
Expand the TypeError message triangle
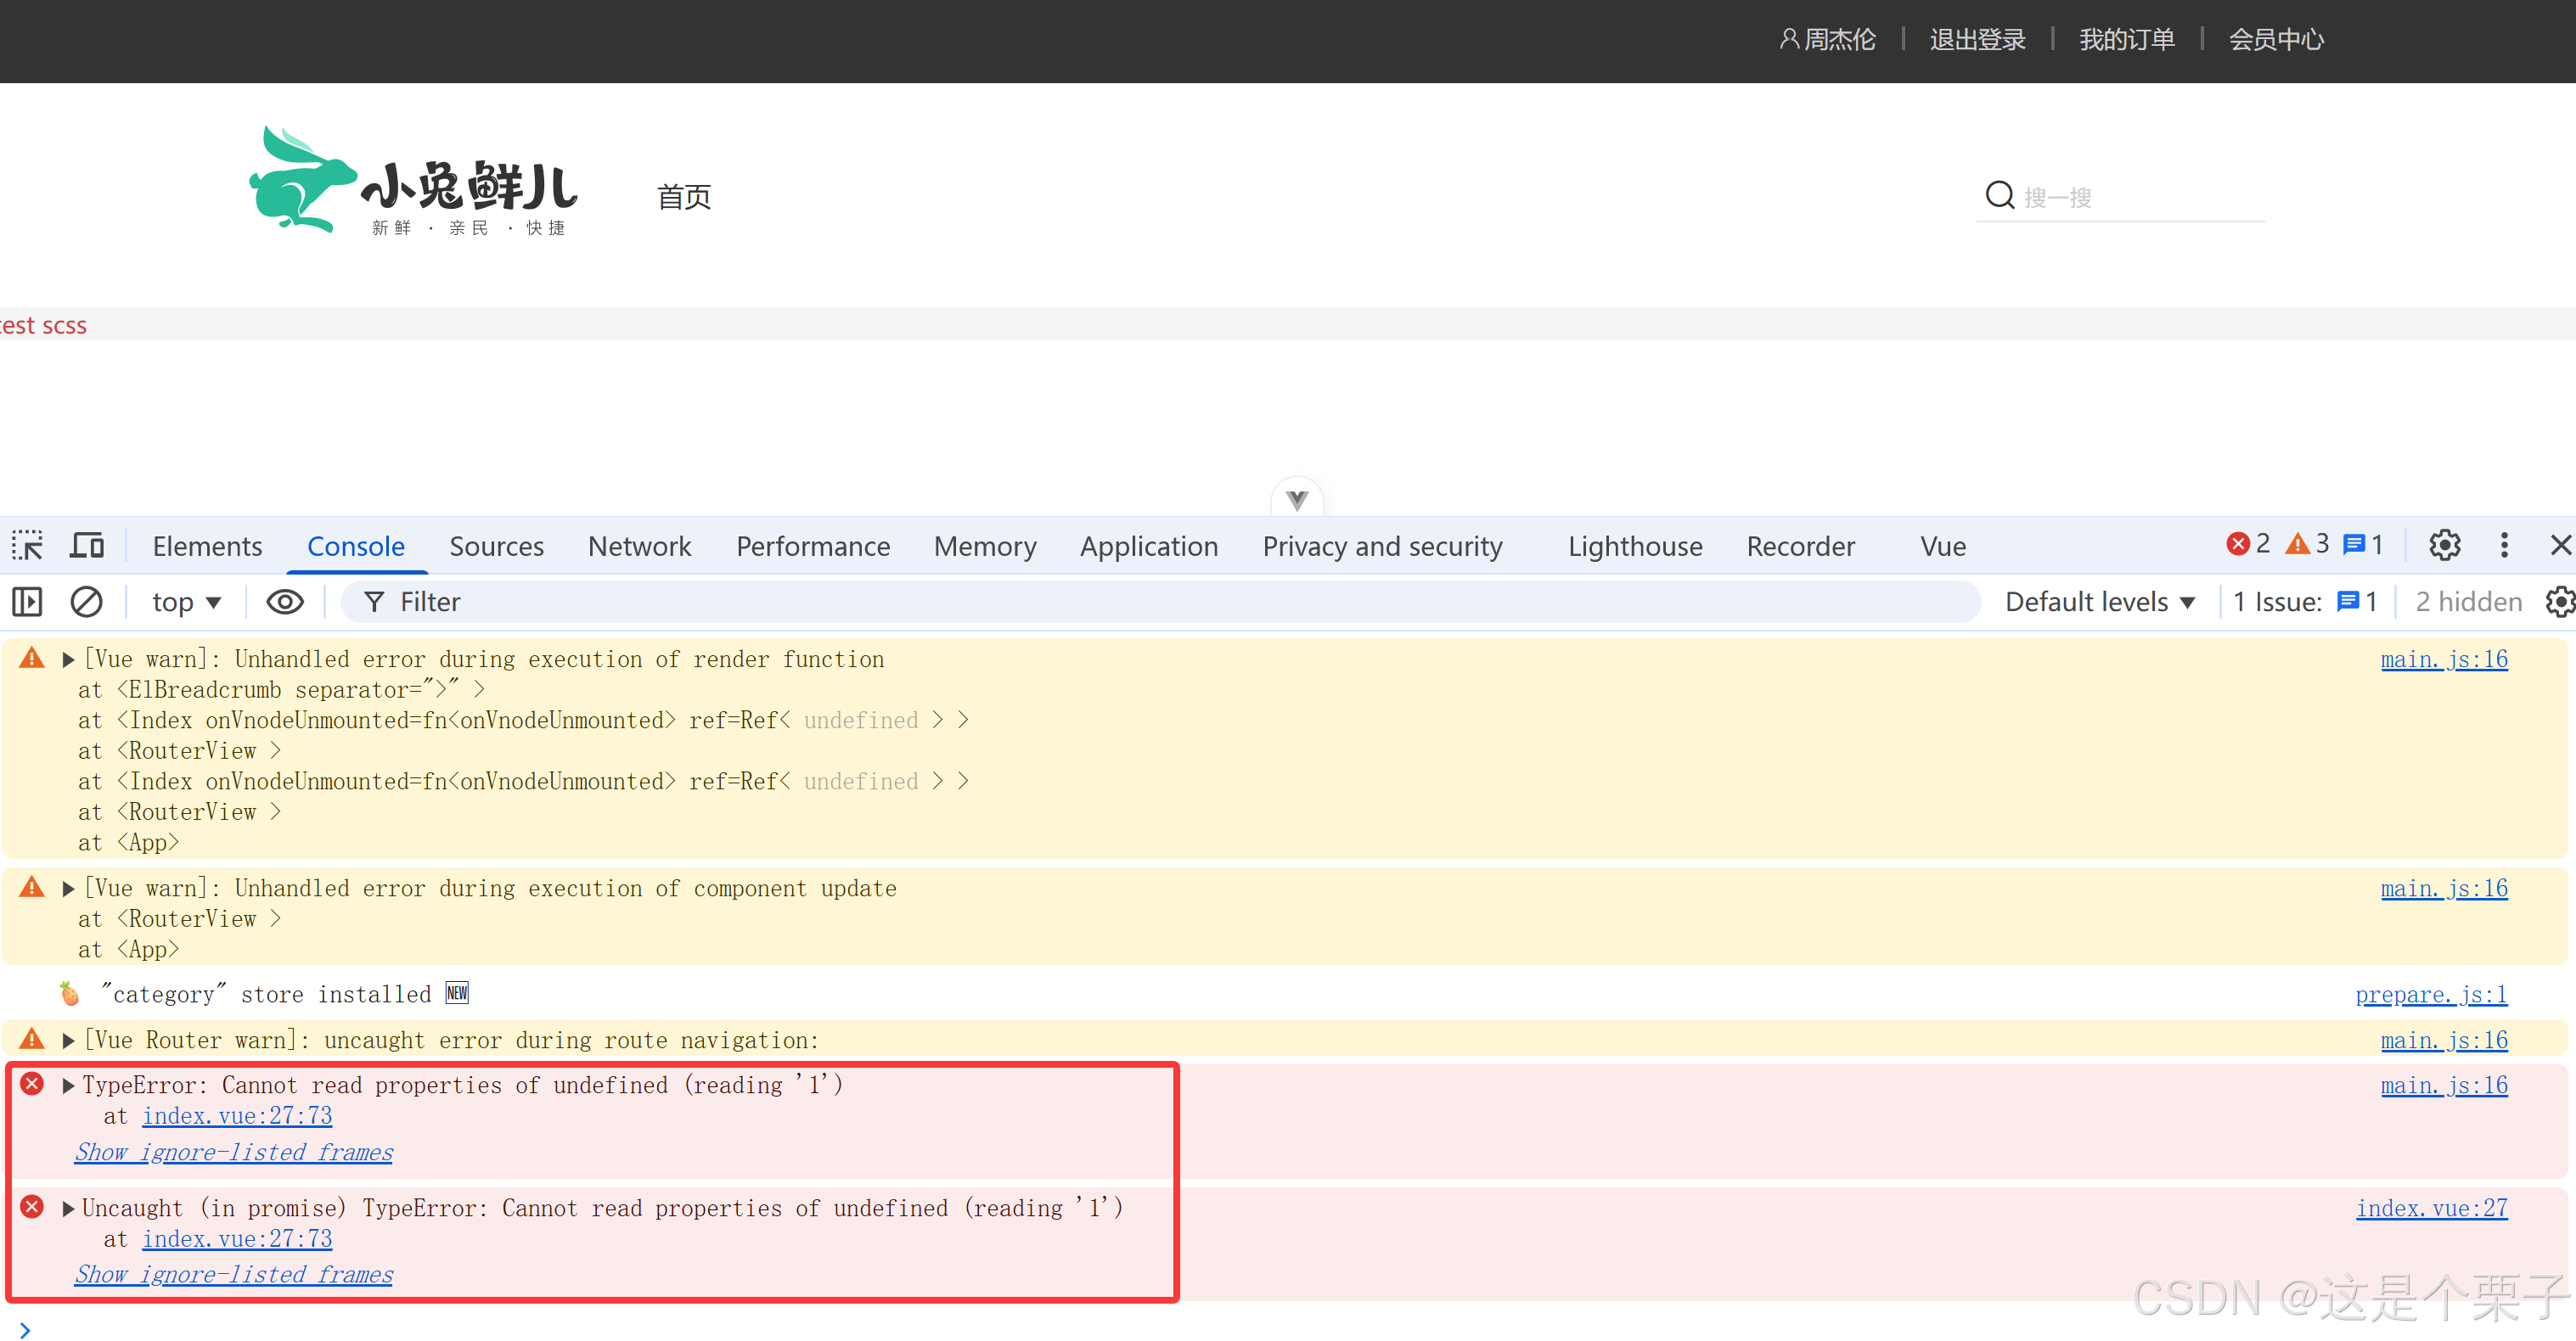point(68,1086)
